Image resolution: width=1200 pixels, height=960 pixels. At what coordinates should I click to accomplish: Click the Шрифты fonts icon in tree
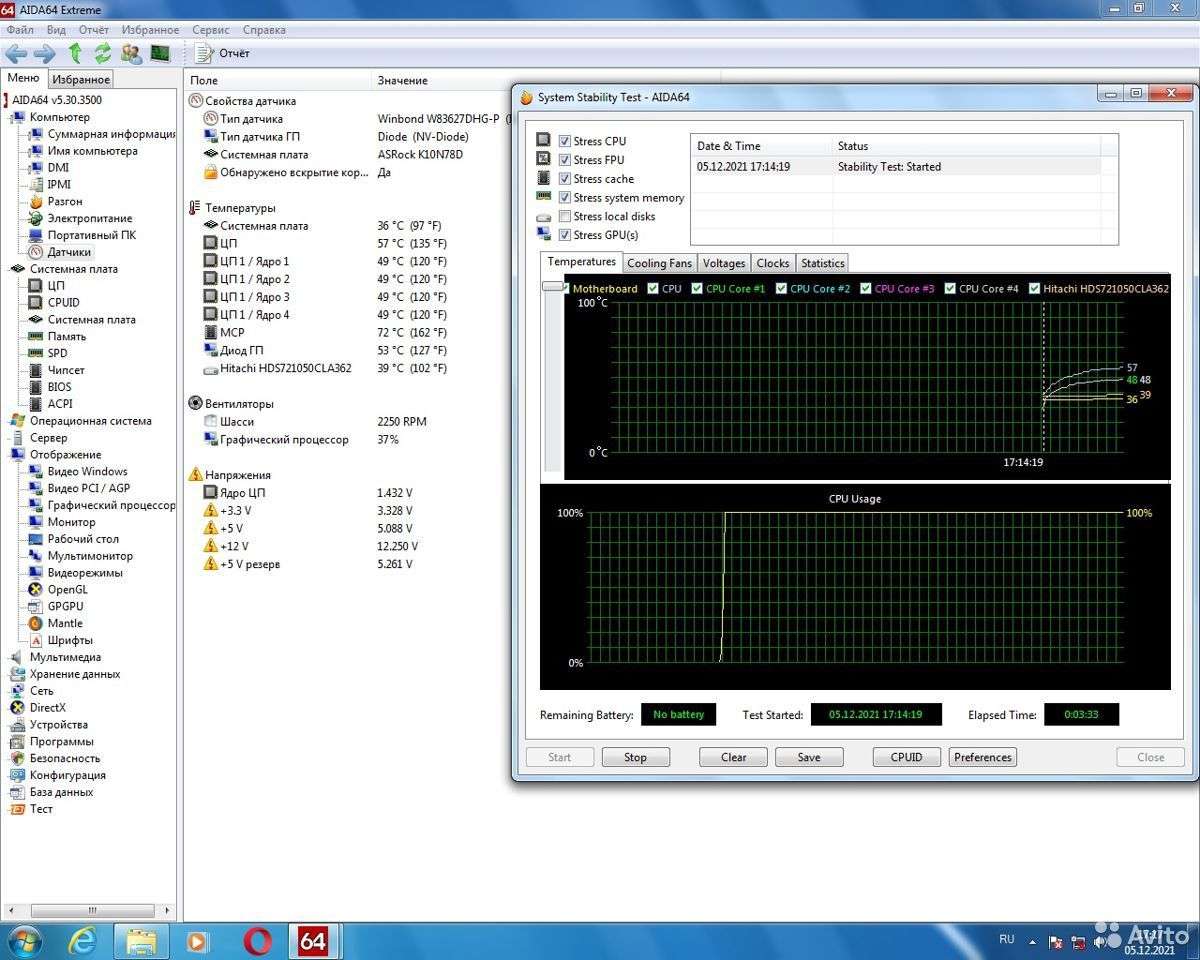(36, 640)
